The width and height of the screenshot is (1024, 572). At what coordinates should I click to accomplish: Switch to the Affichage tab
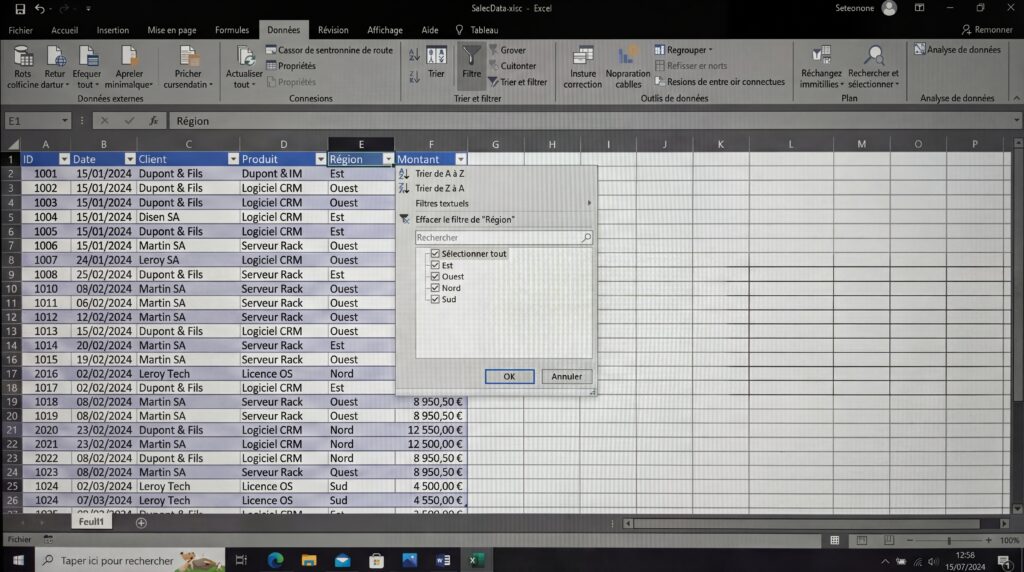(x=385, y=30)
